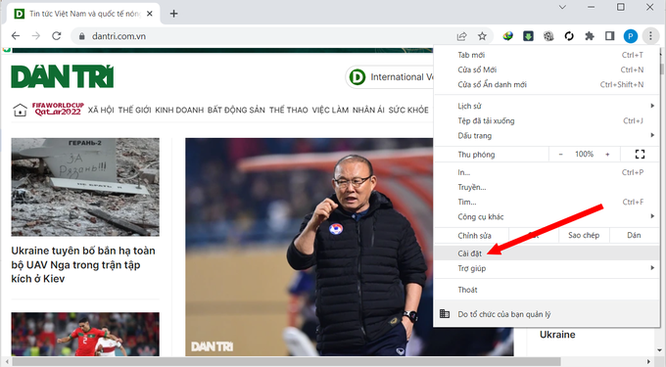
Task: Click the Dán button
Action: (634, 235)
